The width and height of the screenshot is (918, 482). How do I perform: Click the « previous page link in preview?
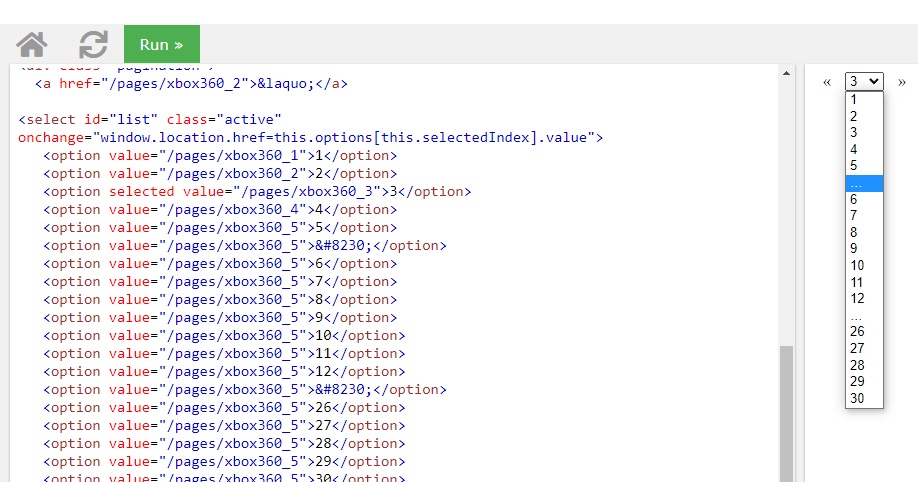pyautogui.click(x=827, y=82)
